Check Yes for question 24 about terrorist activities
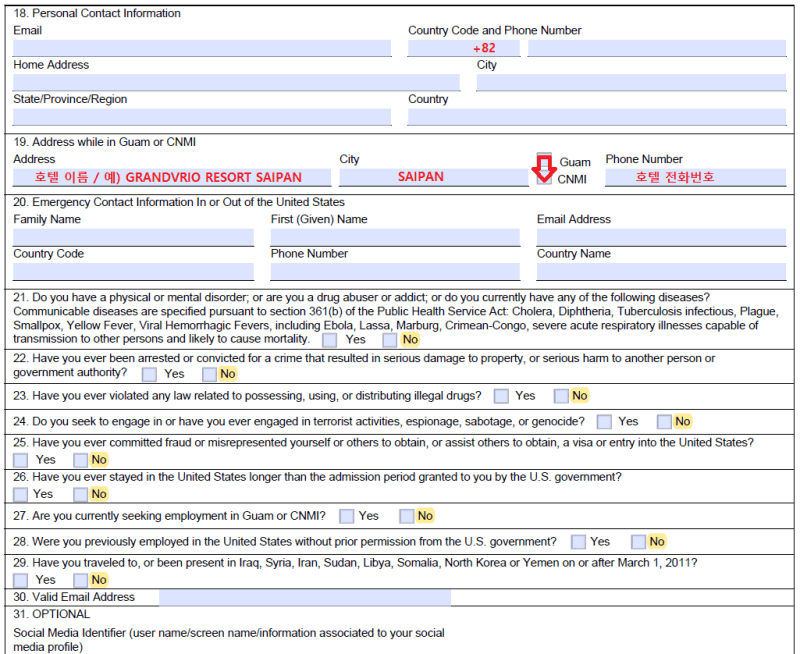The height and width of the screenshot is (654, 800). pyautogui.click(x=605, y=422)
